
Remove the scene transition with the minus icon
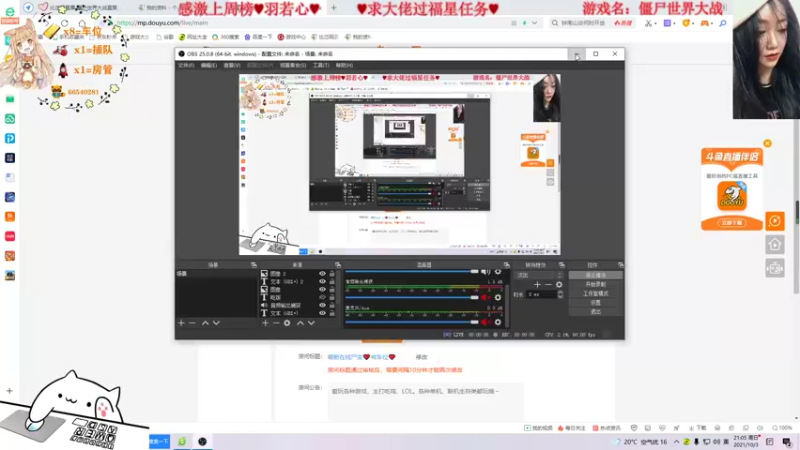(x=548, y=285)
